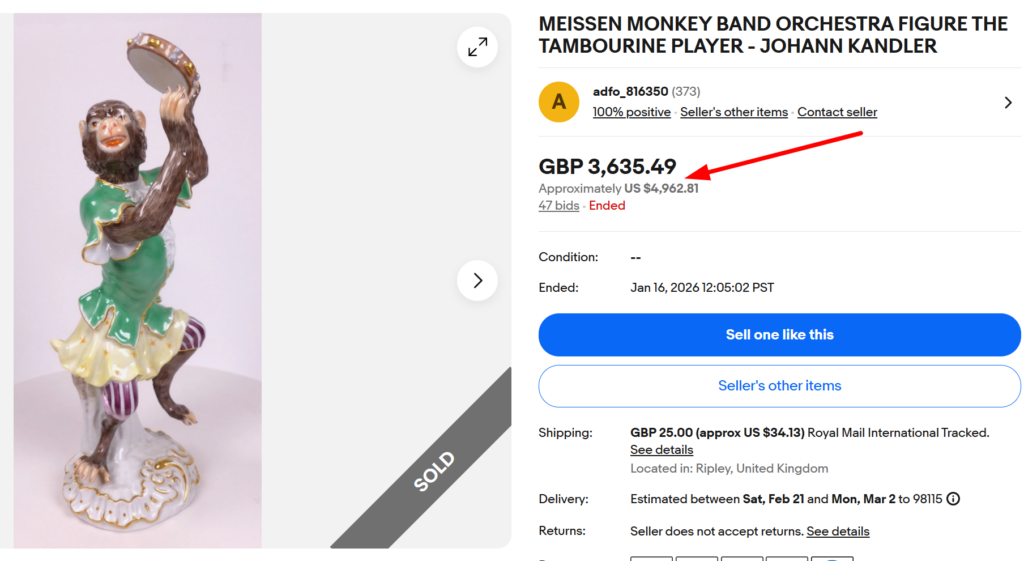Viewport: 1024px width, 561px height.
Task: Click the Contact seller link
Action: click(x=837, y=112)
